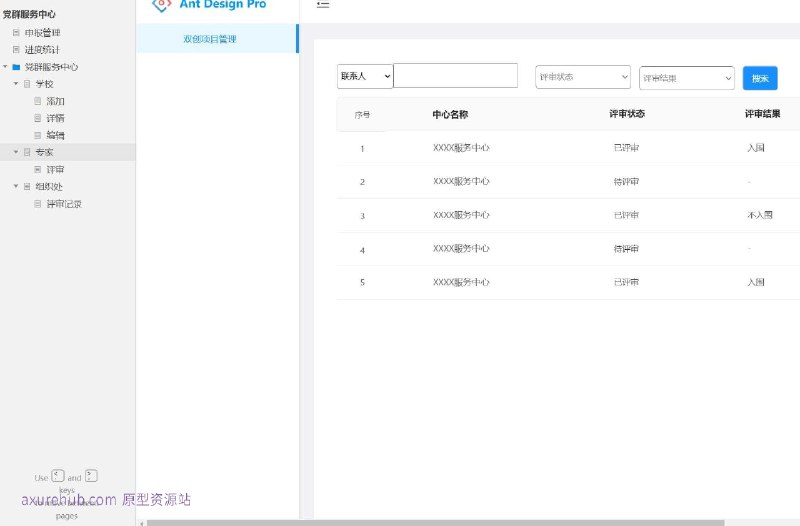
Task: Click the page icon beside 进度统计
Action: (x=16, y=49)
